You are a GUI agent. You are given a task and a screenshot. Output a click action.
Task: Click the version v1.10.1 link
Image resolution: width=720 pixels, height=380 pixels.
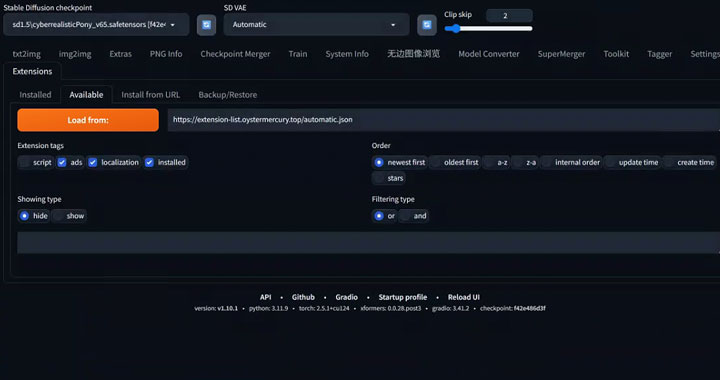coord(227,308)
